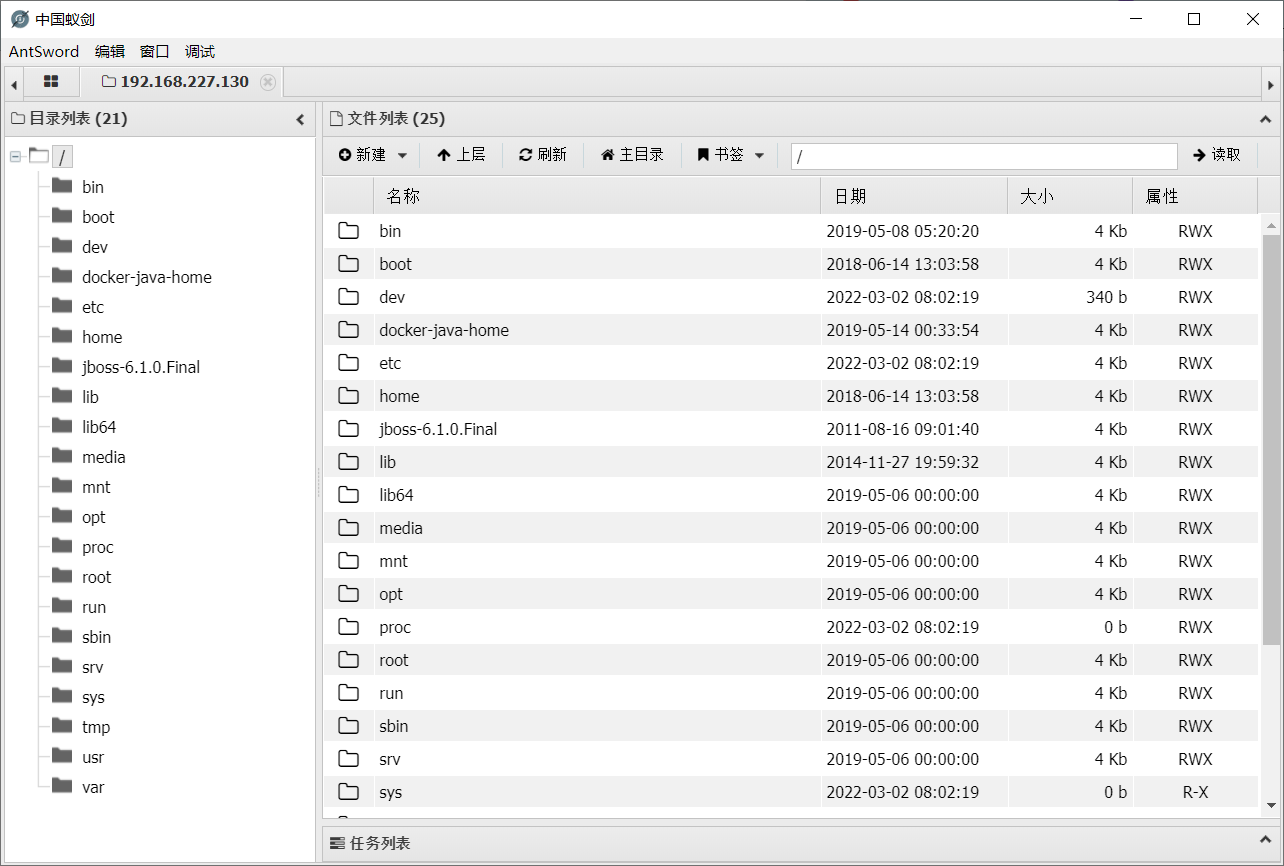Click the folder icon of run row
This screenshot has width=1284, height=866.
[x=348, y=693]
